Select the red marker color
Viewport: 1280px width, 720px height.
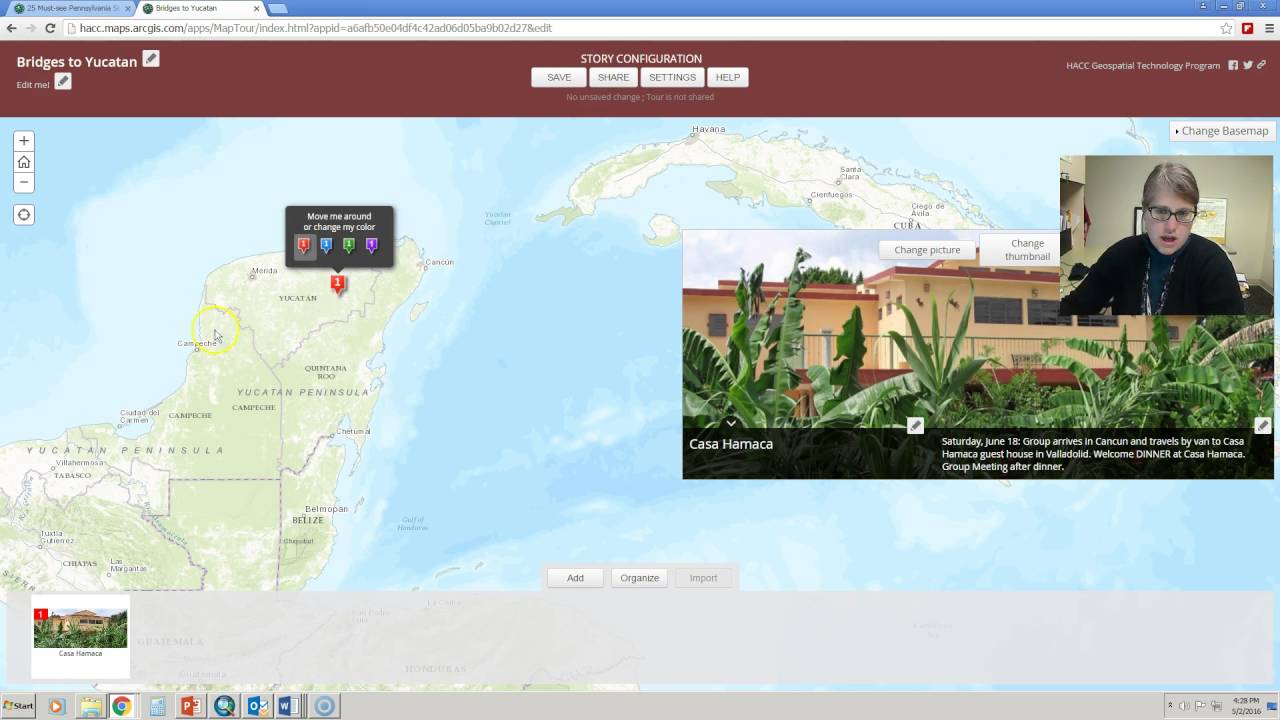coord(304,245)
